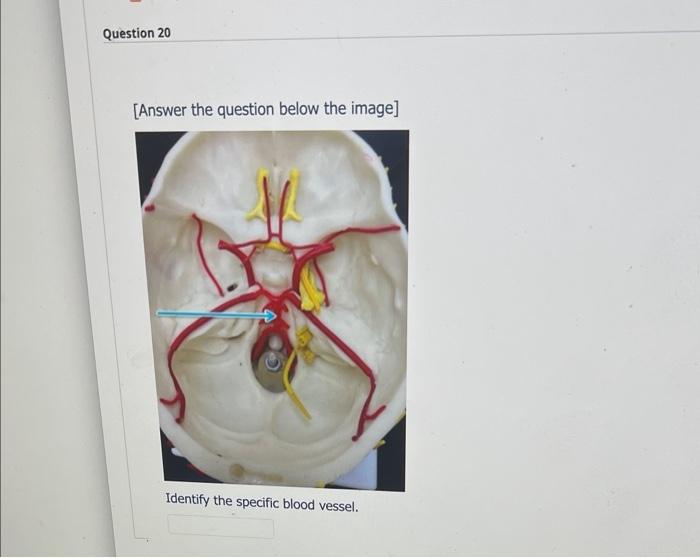Click the blue arrow tip on the artery
Image resolution: width=700 pixels, height=558 pixels.
click(272, 316)
